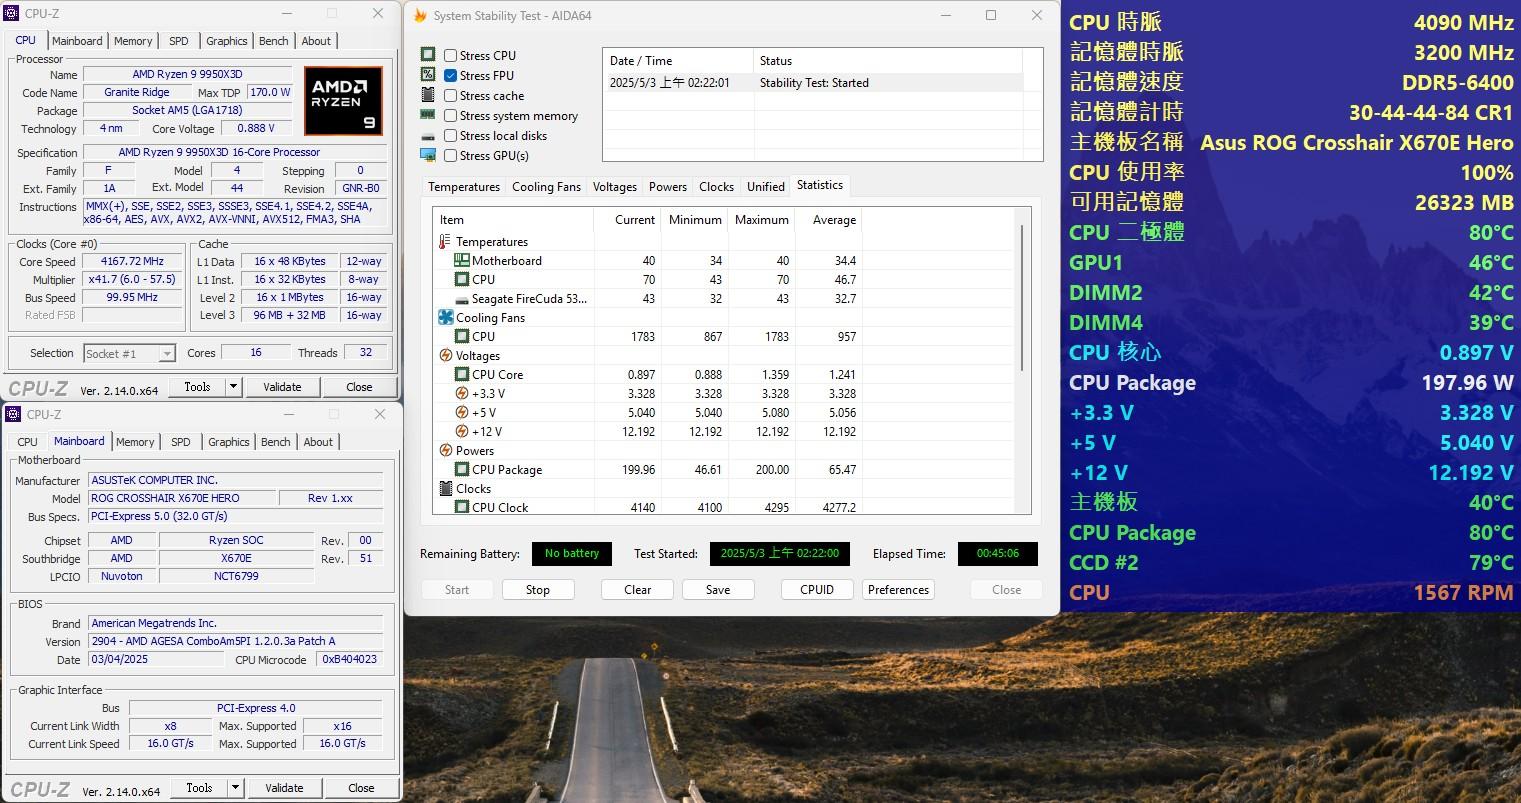1521x803 pixels.
Task: Click the CPU-Z title bar icon of Mainboard window
Action: click(x=13, y=414)
